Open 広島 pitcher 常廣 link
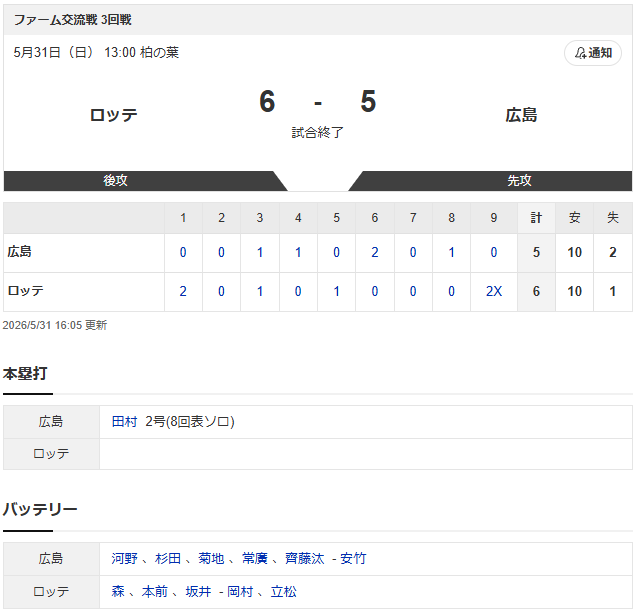 coord(255,559)
